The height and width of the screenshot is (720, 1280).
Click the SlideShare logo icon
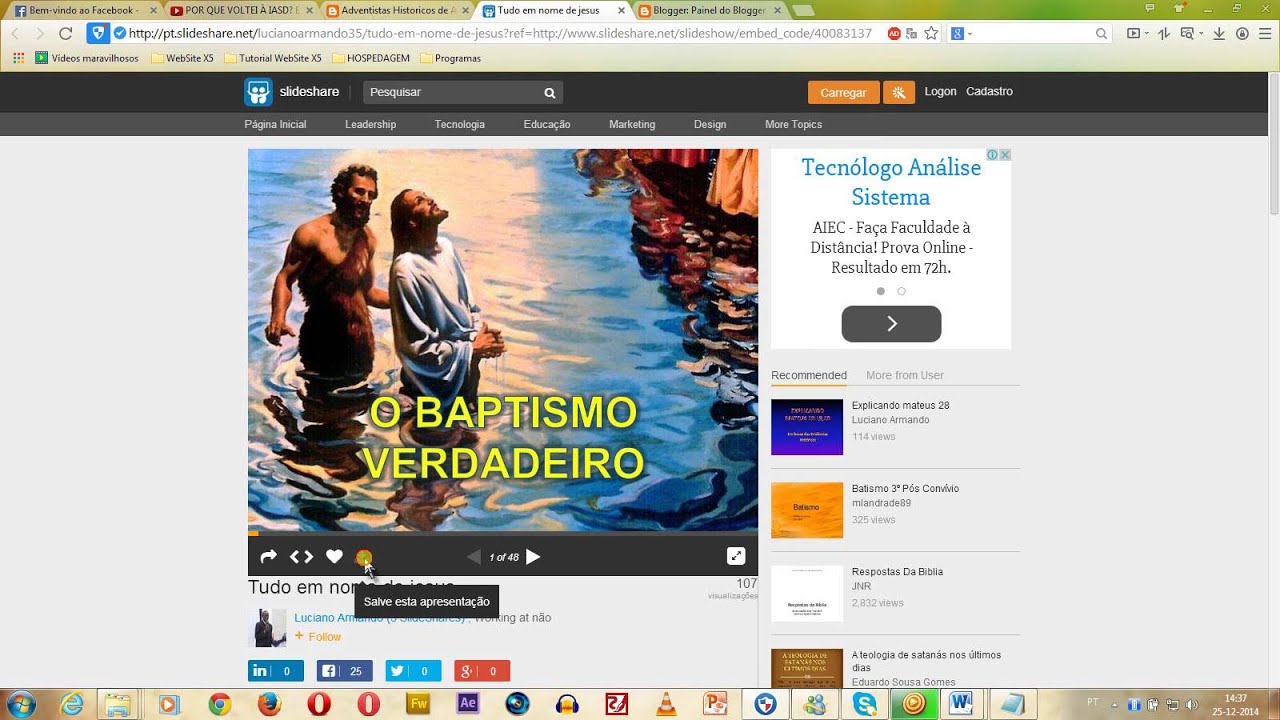(x=258, y=92)
